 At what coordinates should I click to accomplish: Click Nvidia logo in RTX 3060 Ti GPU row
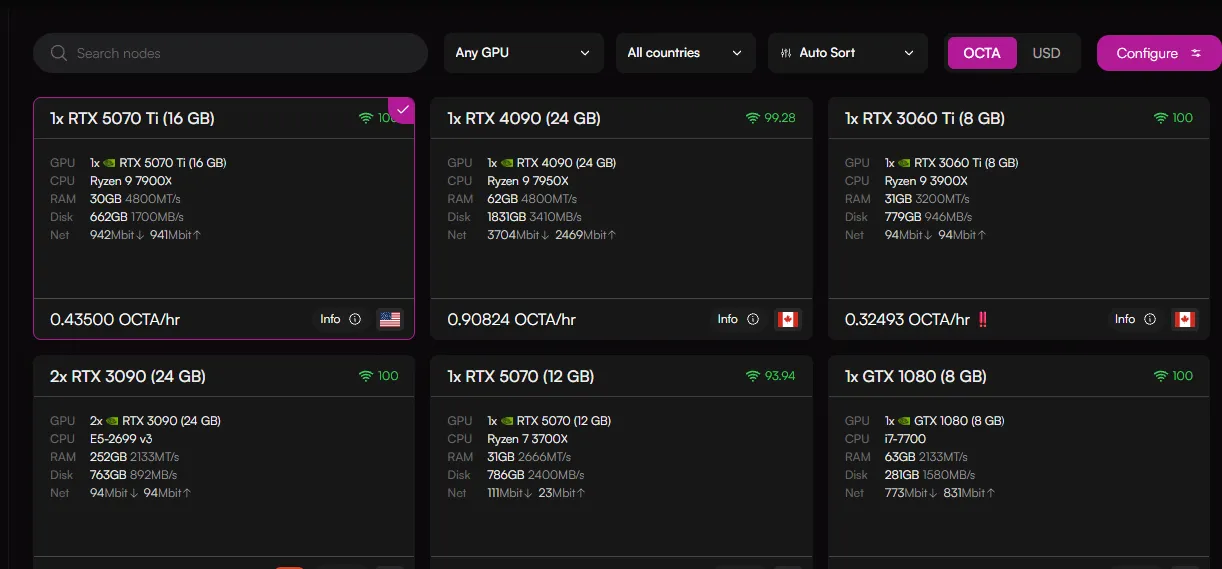904,163
